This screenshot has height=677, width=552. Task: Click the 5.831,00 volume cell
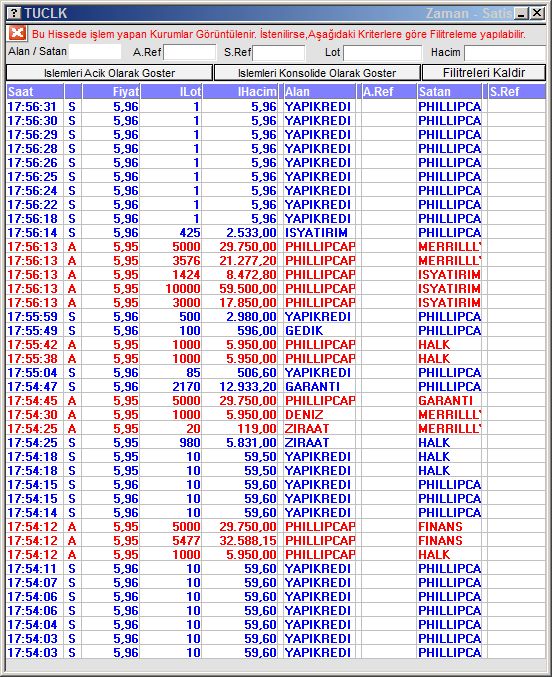251,443
